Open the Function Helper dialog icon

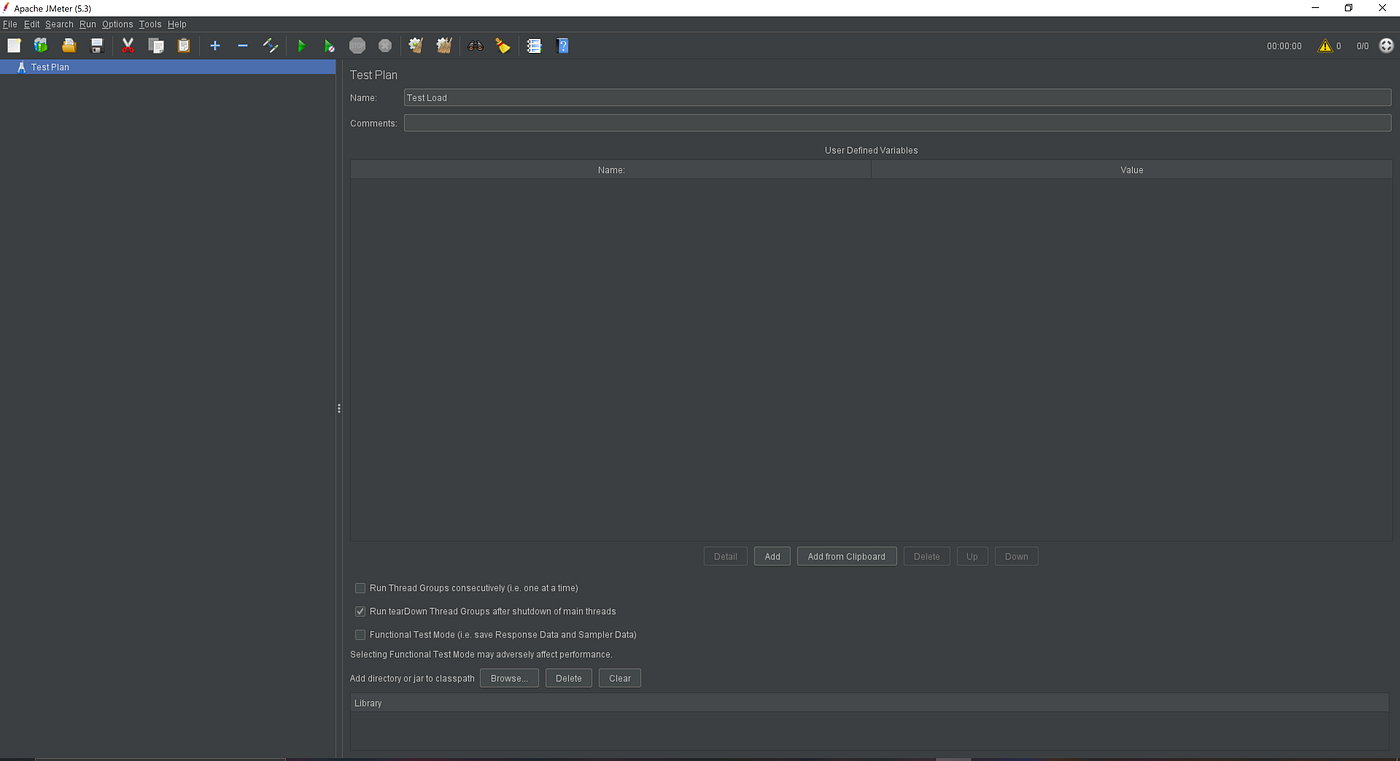tap(534, 46)
